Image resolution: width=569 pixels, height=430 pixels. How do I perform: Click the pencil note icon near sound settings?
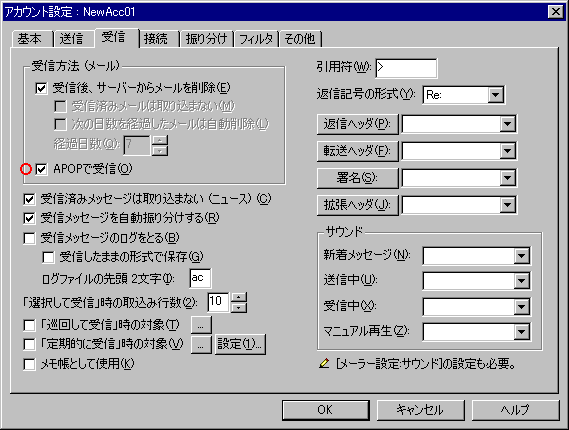click(324, 363)
